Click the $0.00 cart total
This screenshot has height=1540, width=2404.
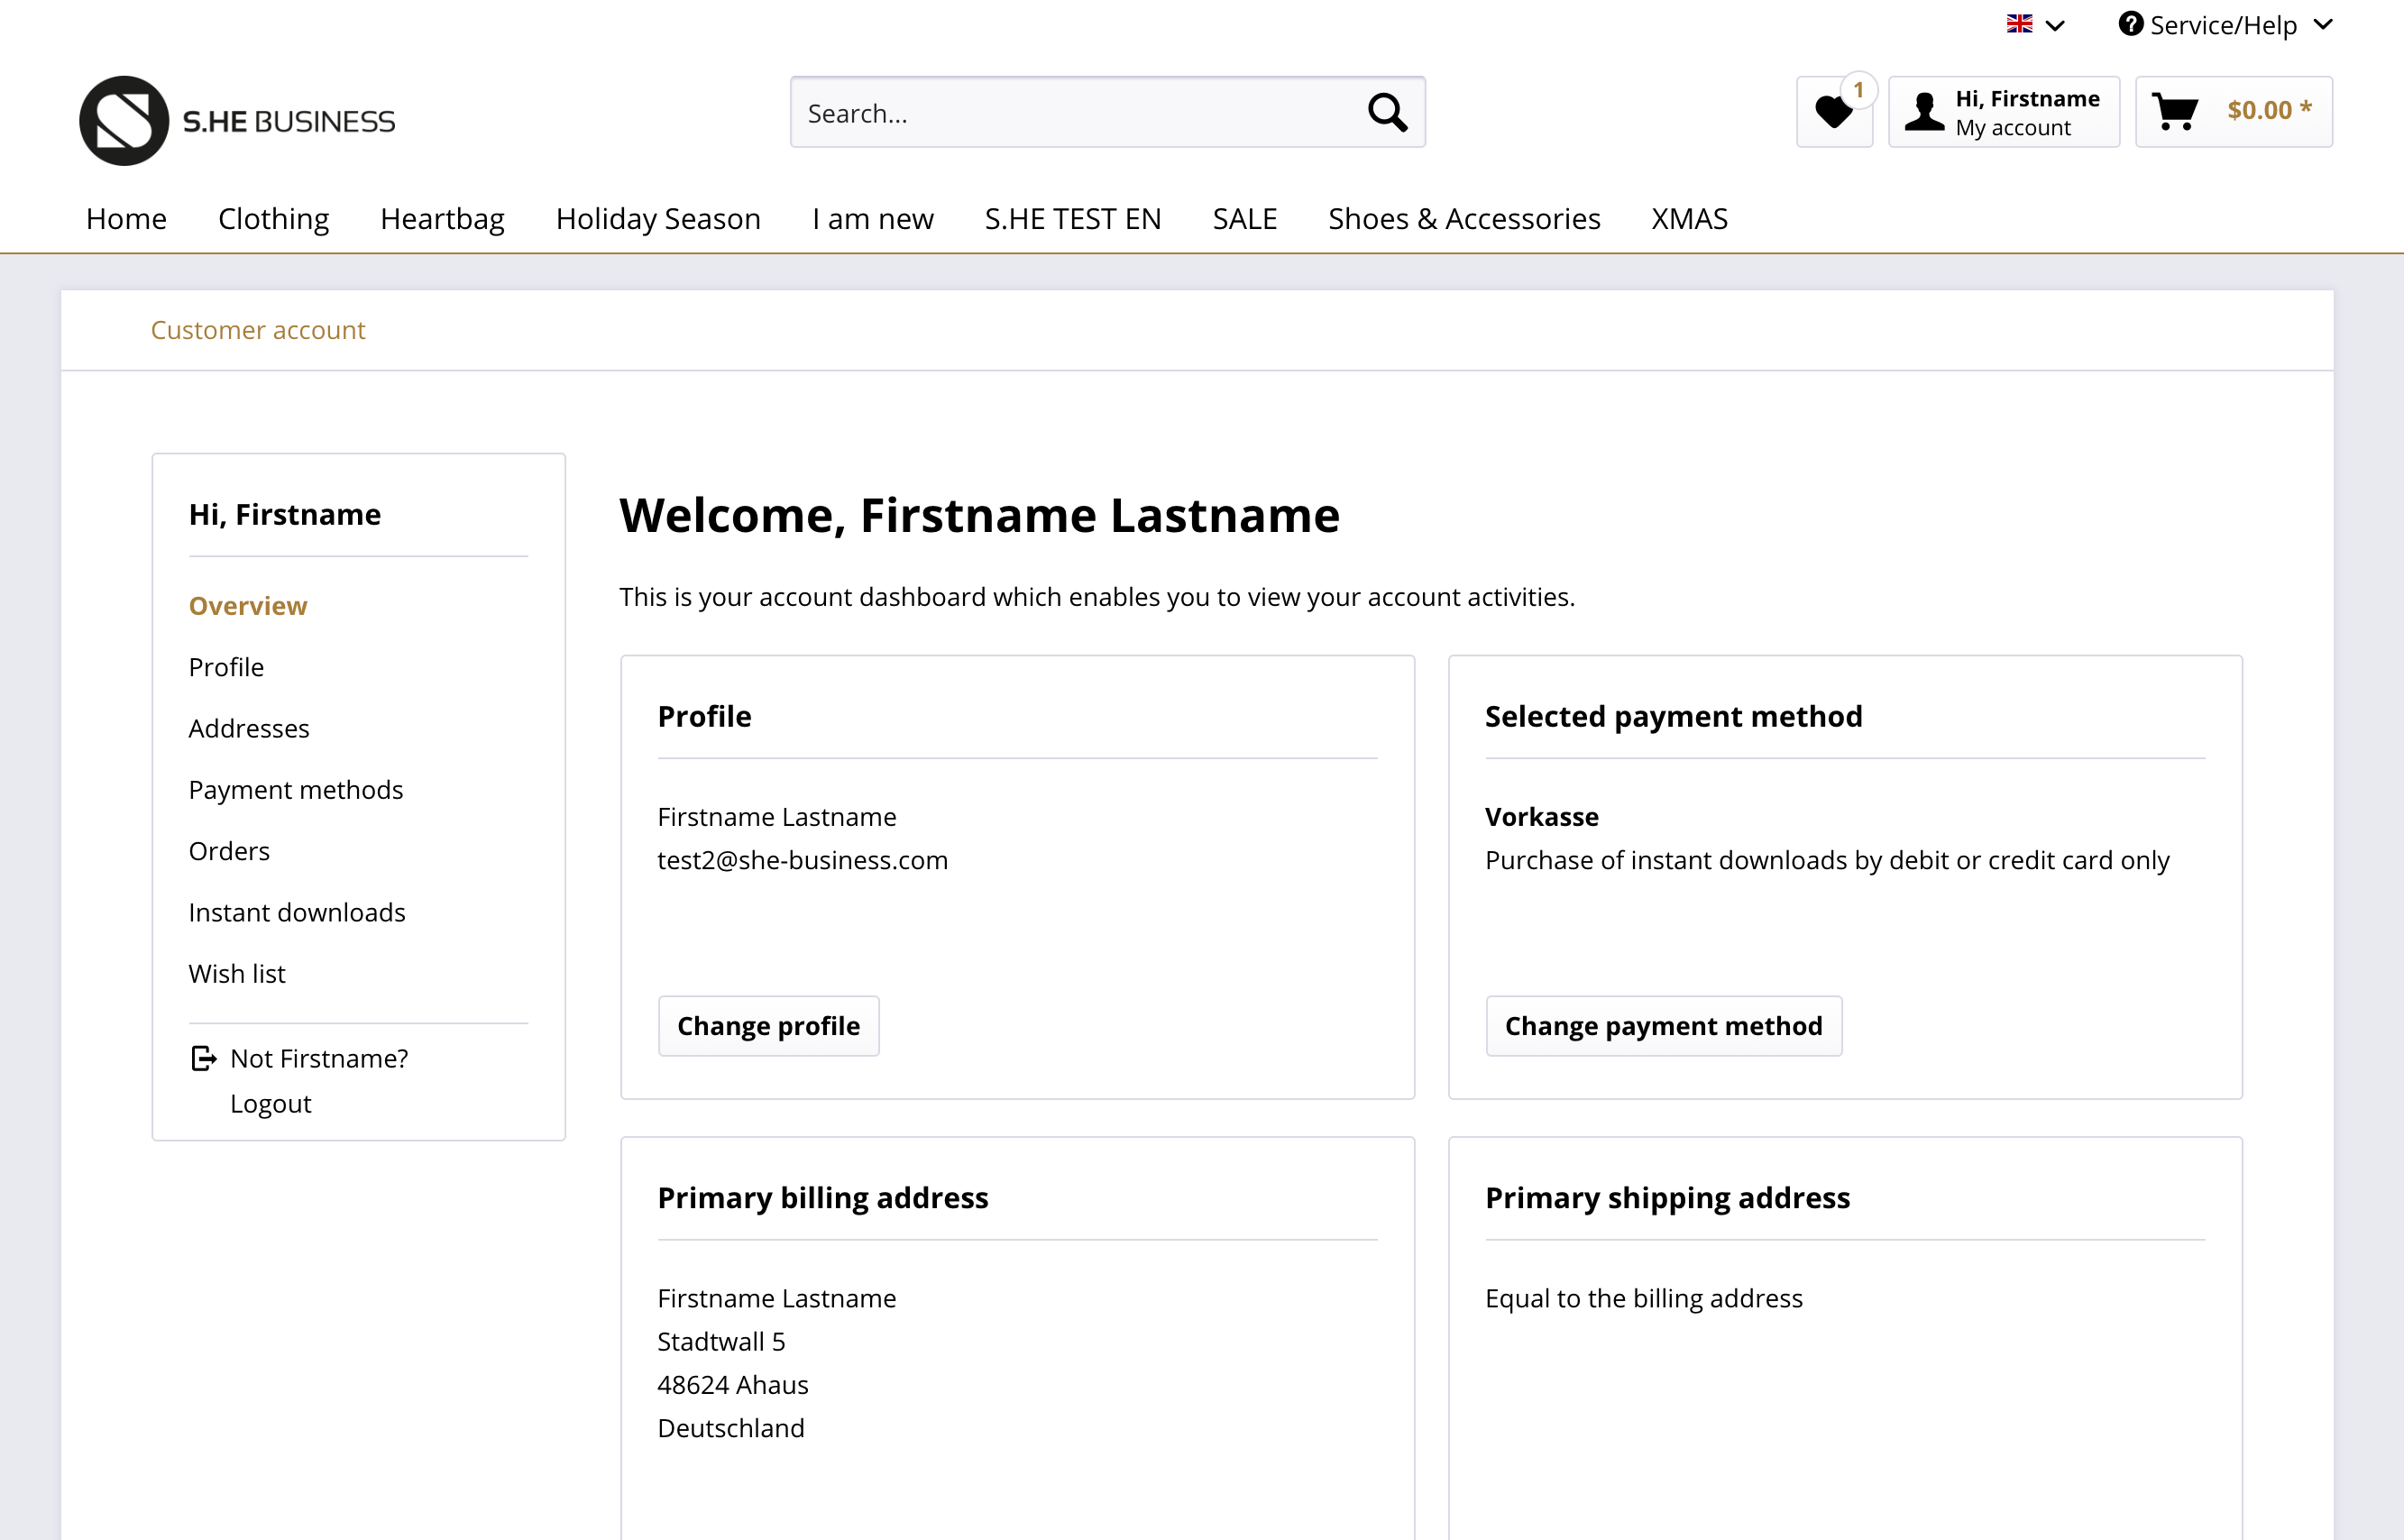(x=2269, y=110)
